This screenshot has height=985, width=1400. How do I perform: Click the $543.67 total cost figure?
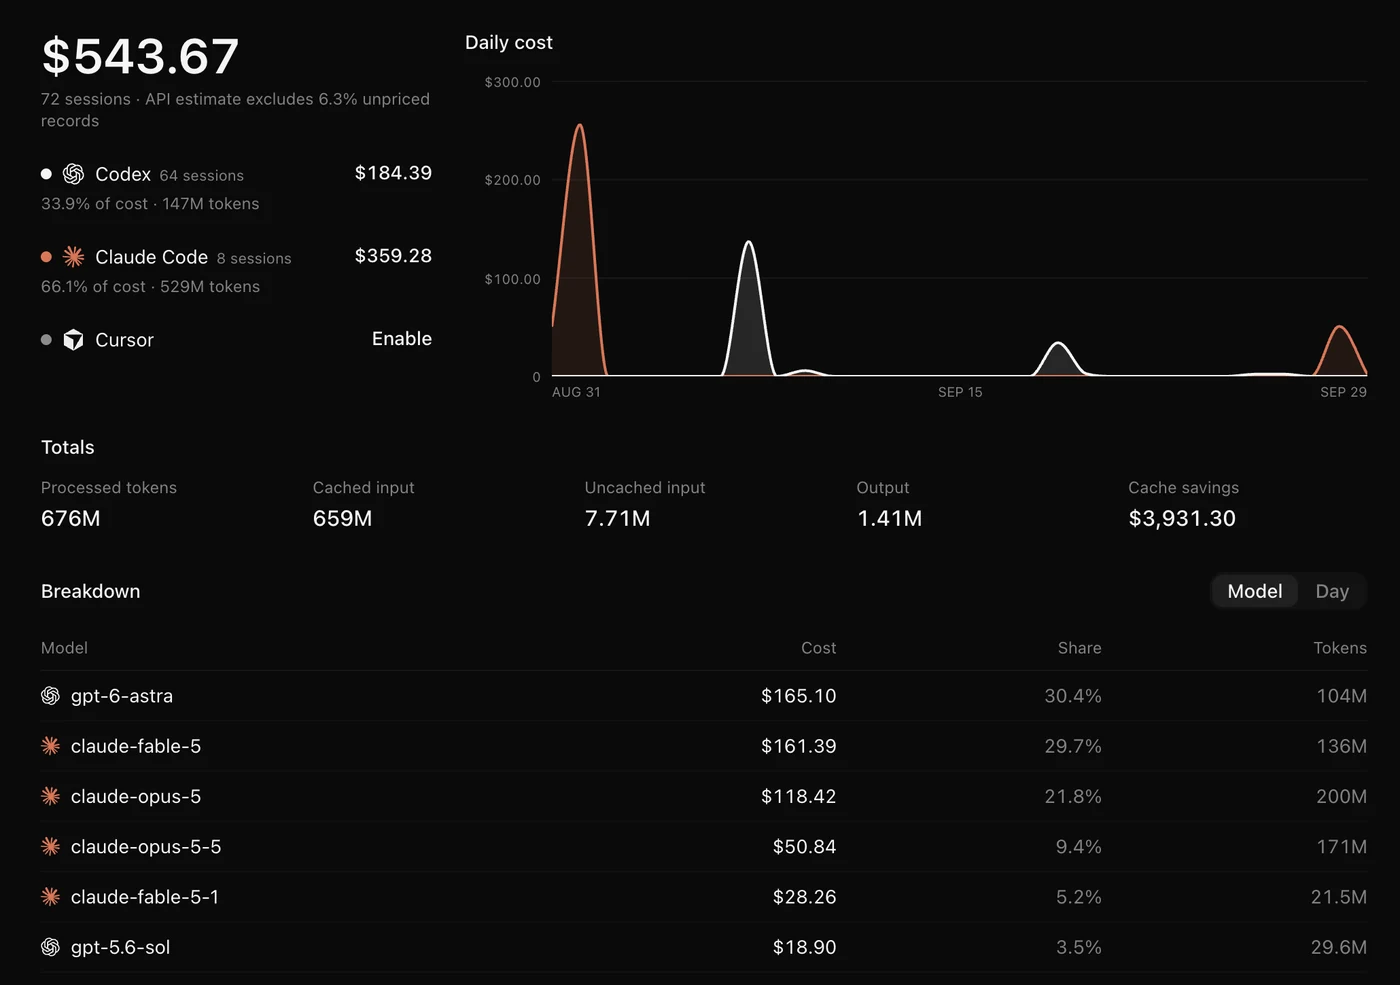click(x=140, y=56)
